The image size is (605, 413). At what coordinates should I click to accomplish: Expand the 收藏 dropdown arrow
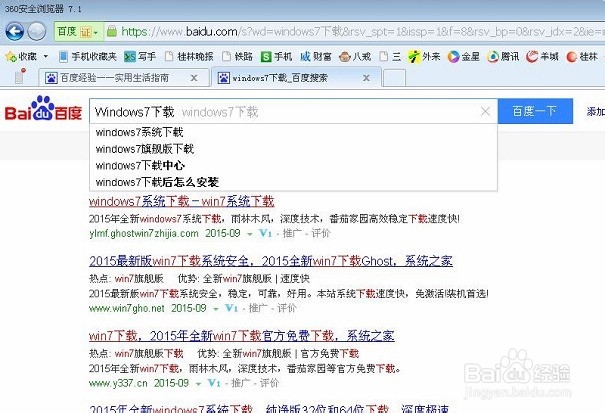pos(46,57)
